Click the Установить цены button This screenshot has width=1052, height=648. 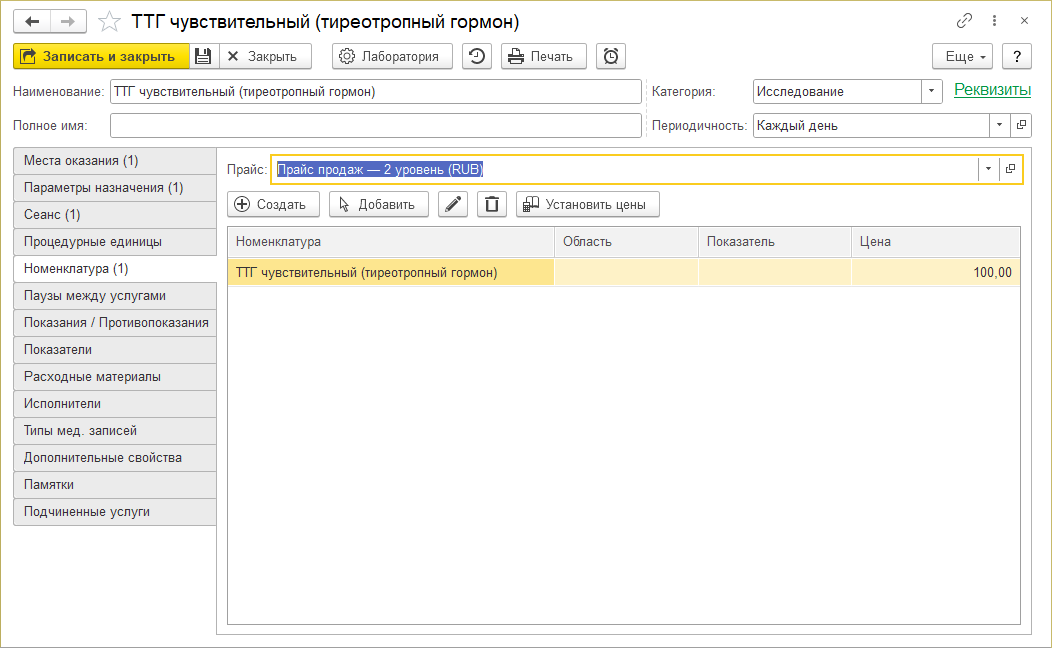click(588, 205)
